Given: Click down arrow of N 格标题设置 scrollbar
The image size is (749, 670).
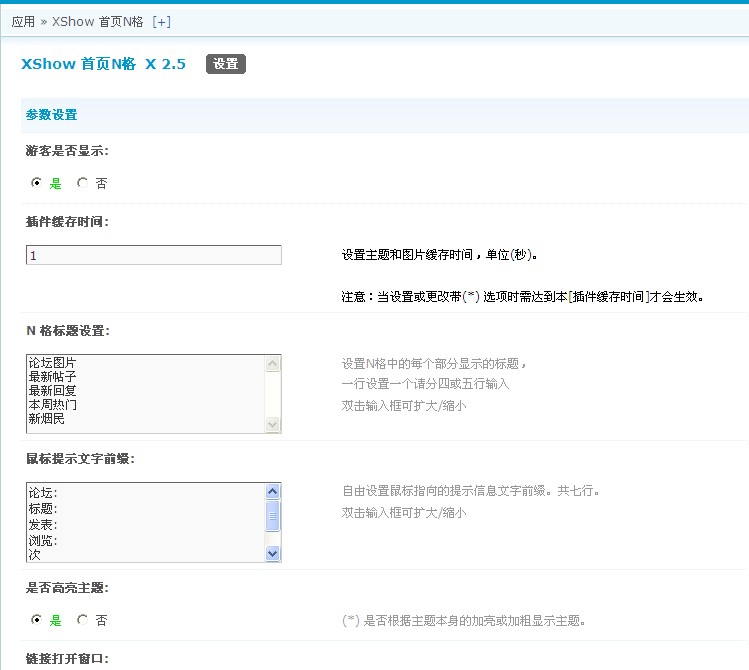Looking at the screenshot, I should [273, 424].
